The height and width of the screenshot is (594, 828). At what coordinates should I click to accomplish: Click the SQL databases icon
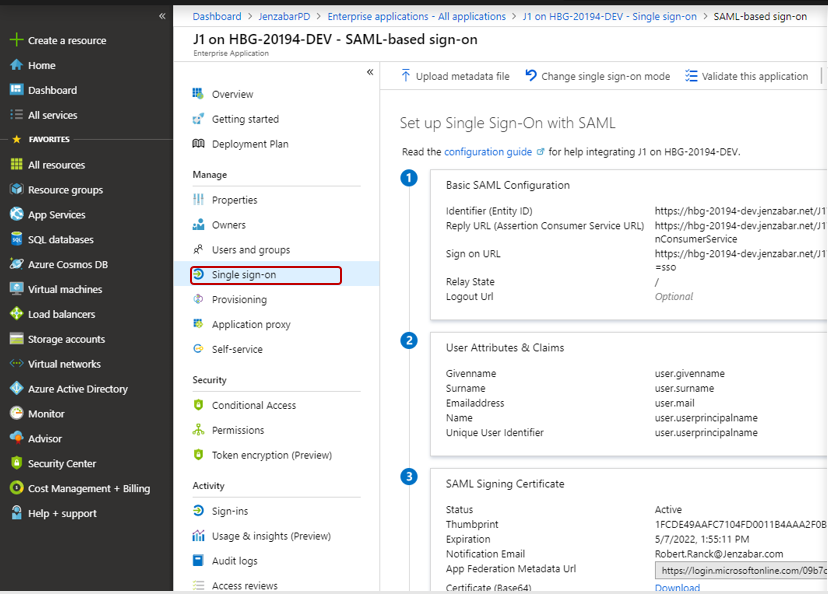(x=16, y=240)
